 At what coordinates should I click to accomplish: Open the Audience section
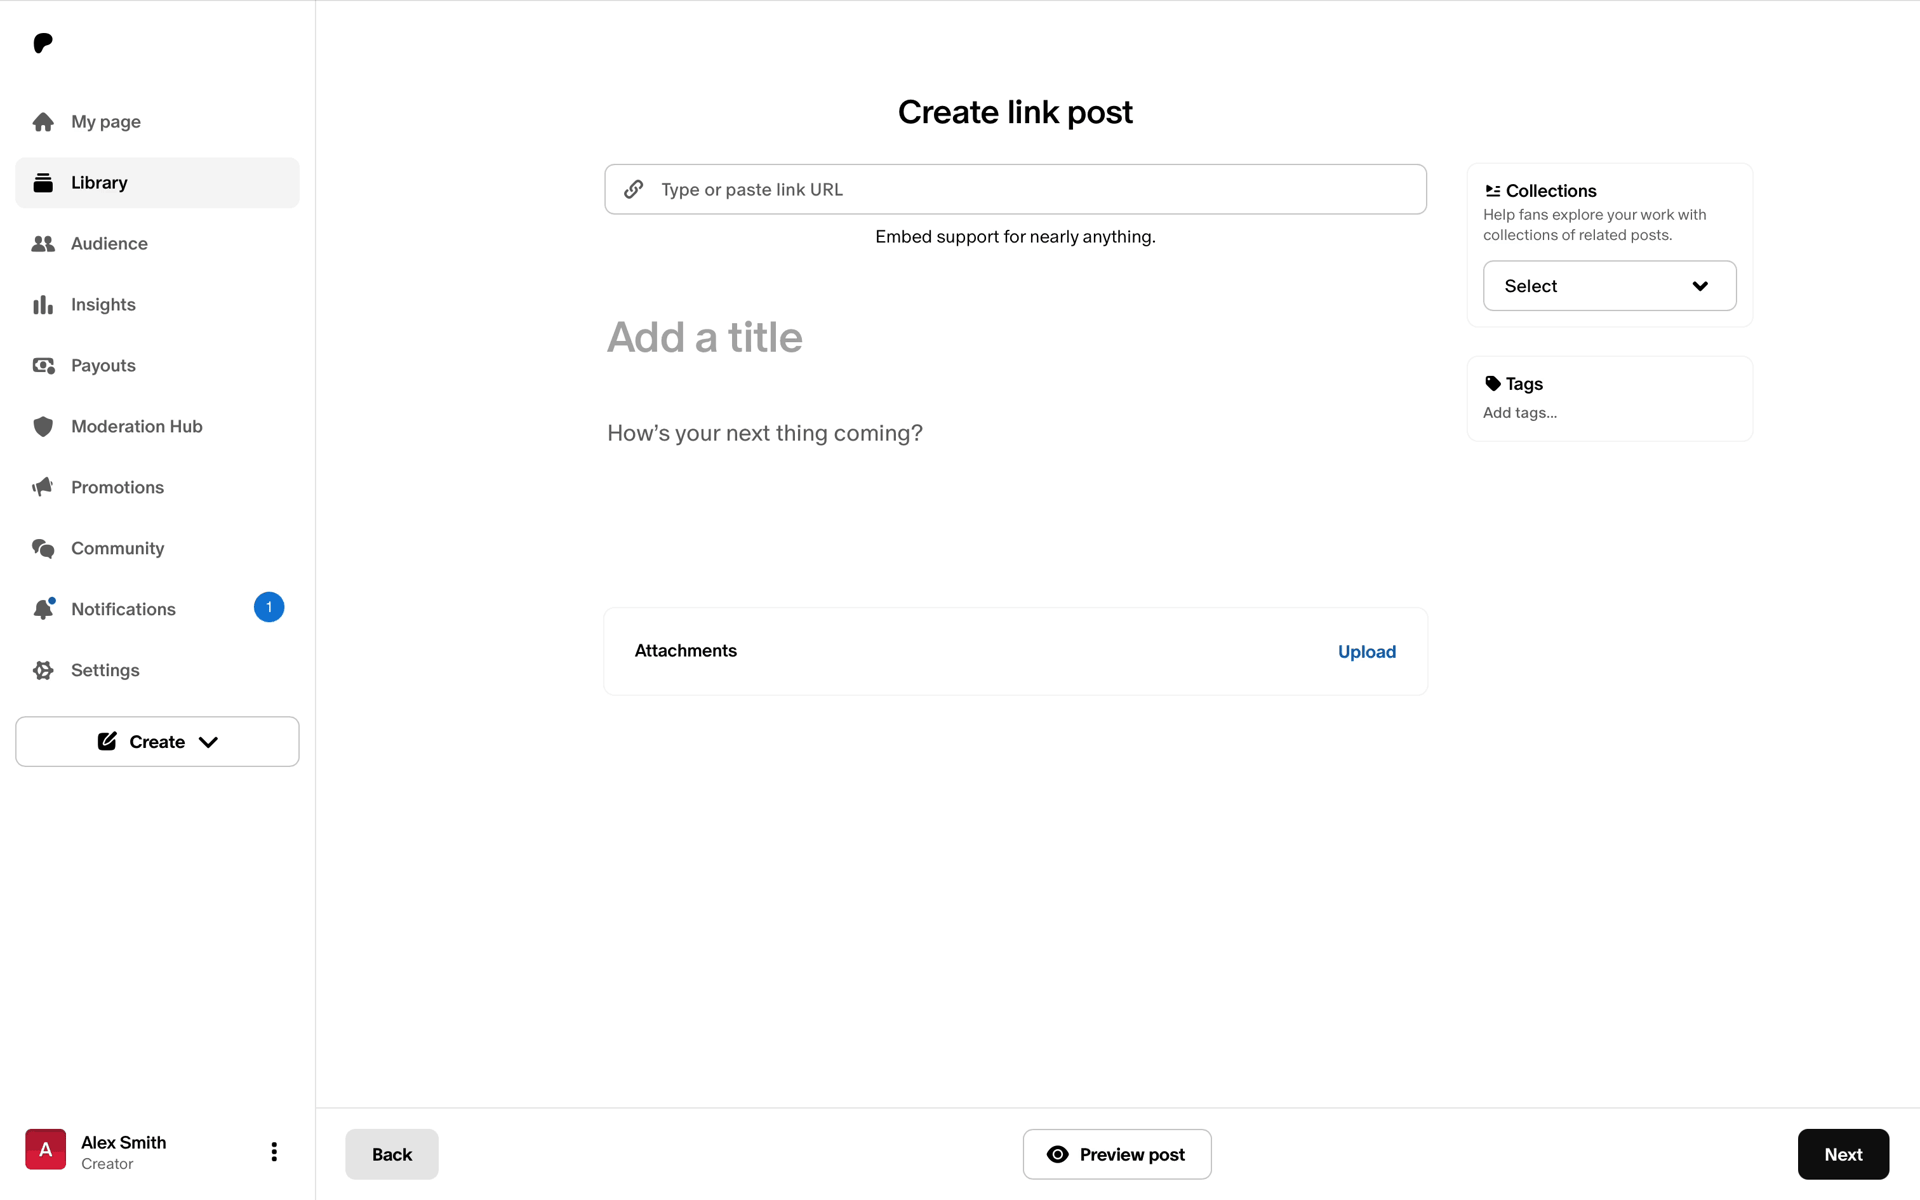[157, 244]
